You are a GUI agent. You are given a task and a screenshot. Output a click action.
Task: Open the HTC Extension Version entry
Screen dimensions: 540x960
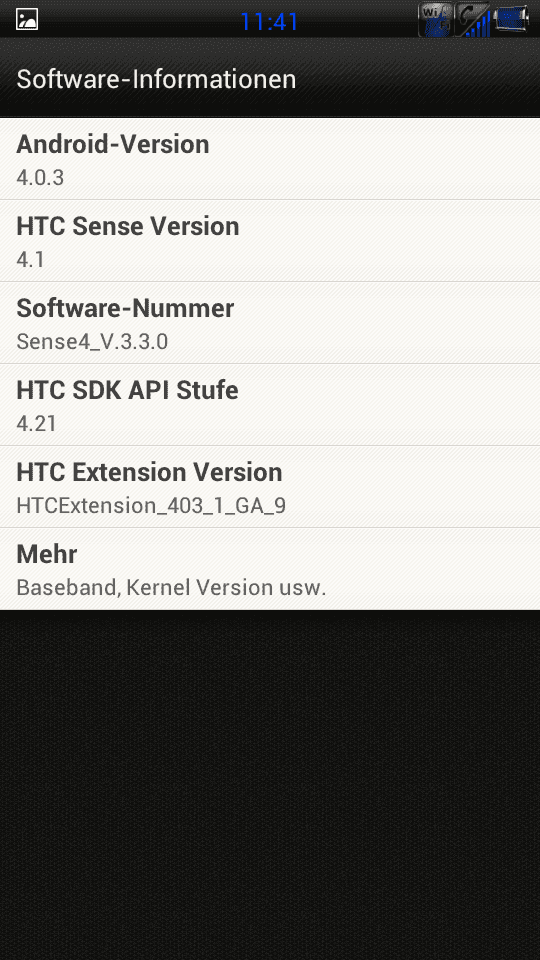click(270, 487)
